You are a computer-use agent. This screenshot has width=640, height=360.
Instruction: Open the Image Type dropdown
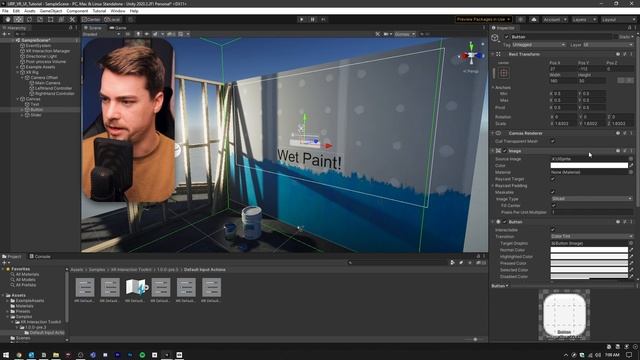591,199
